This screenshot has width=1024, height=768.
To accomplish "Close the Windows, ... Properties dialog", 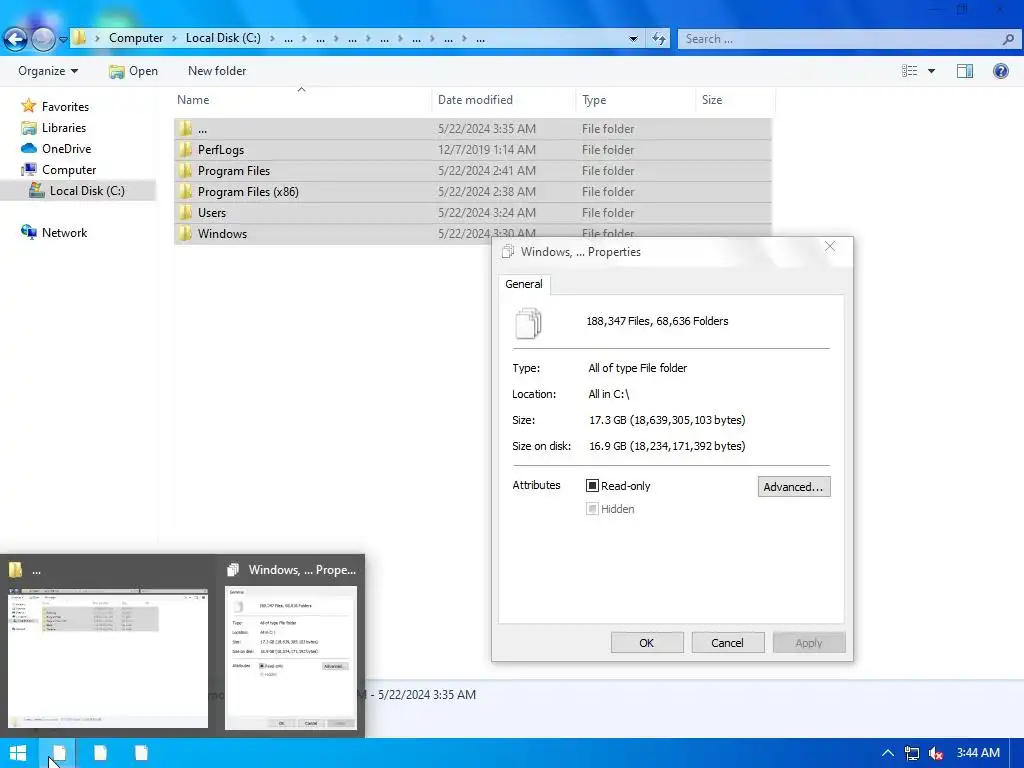I will (x=829, y=246).
